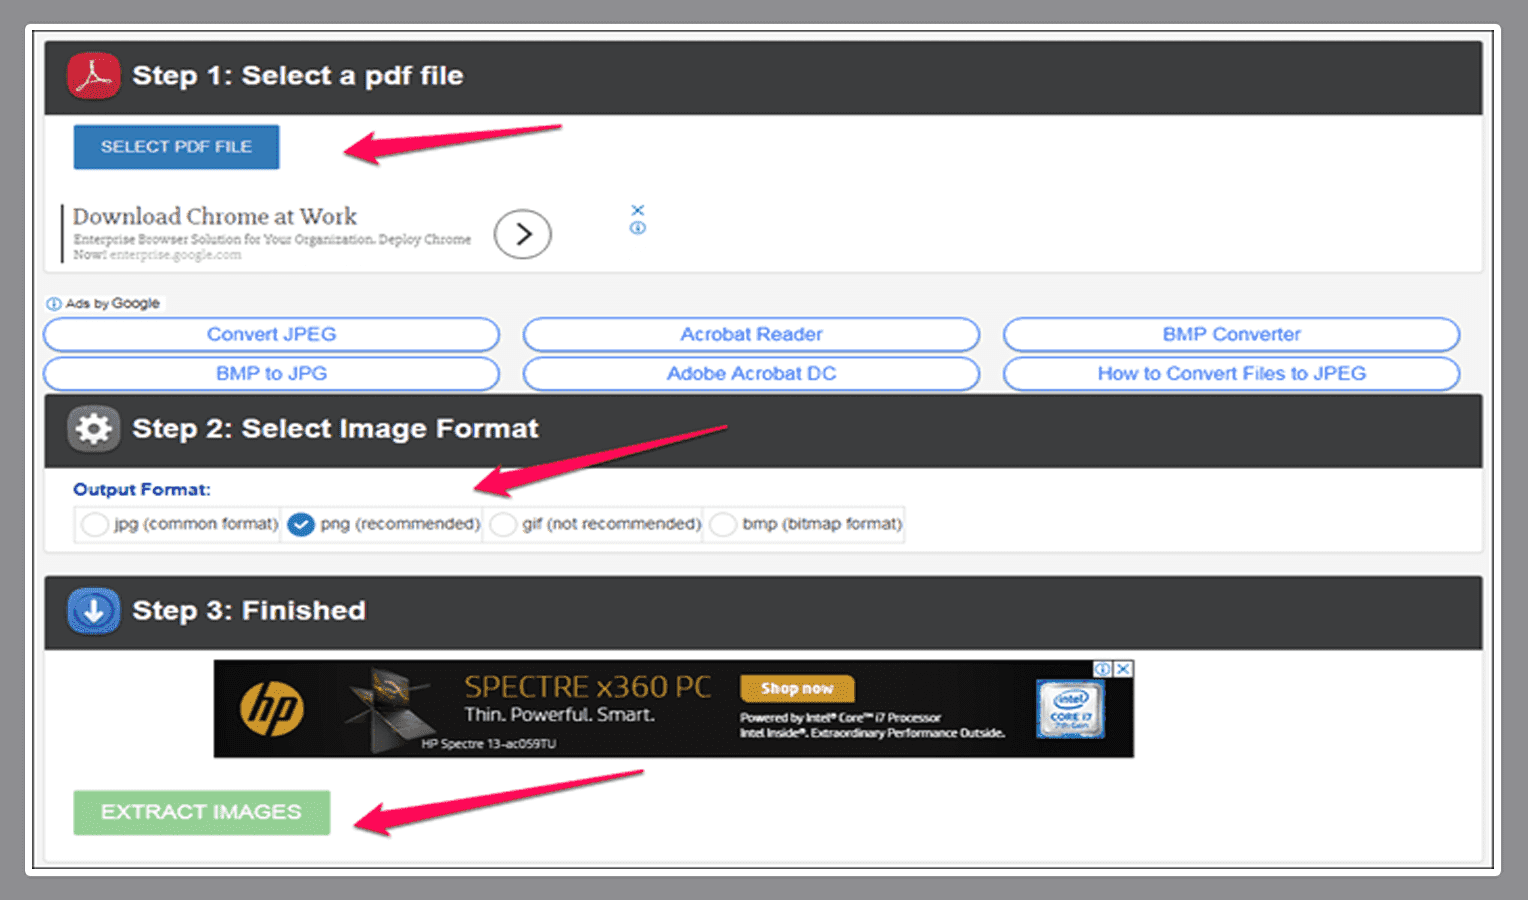
Task: Click the HP logo in banner
Action: click(271, 709)
